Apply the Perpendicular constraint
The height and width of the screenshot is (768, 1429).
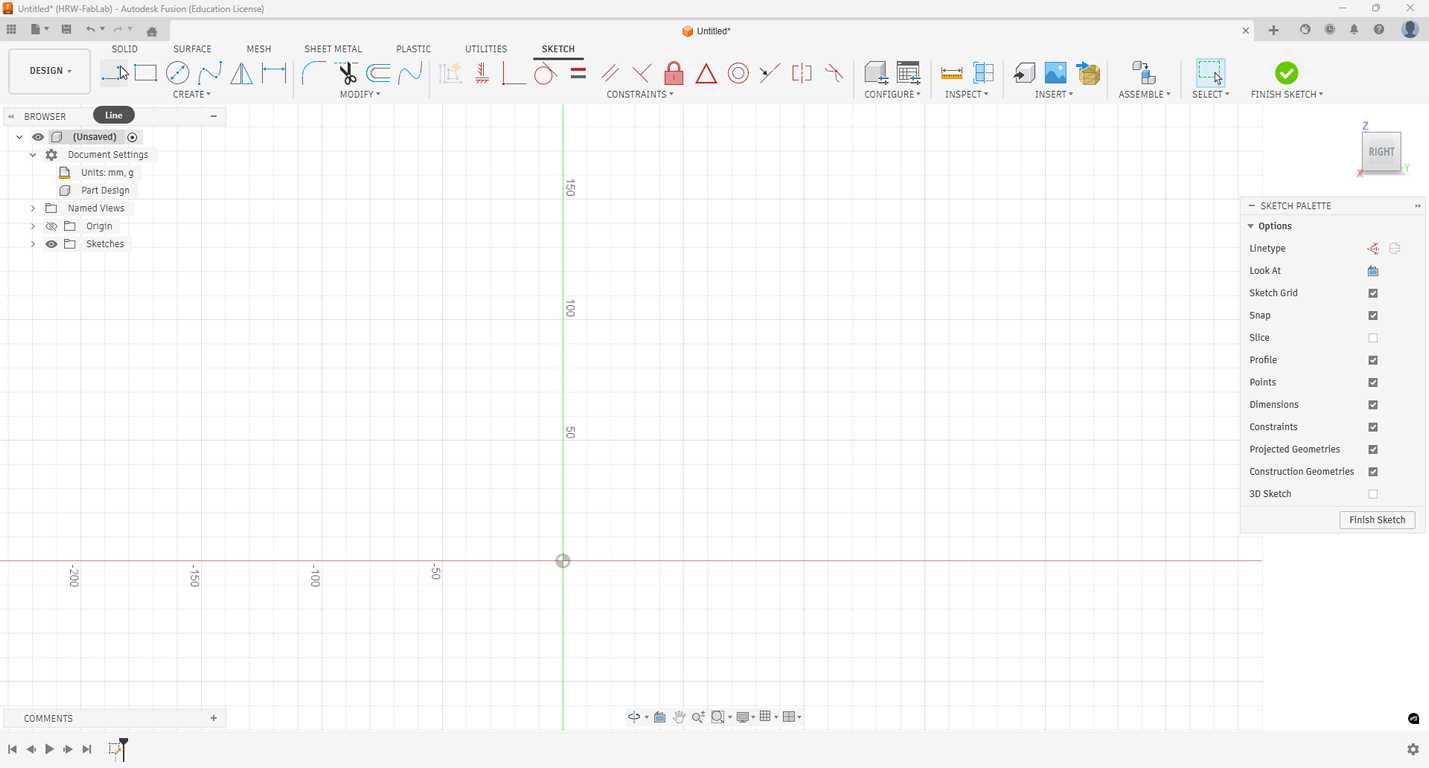pos(642,73)
